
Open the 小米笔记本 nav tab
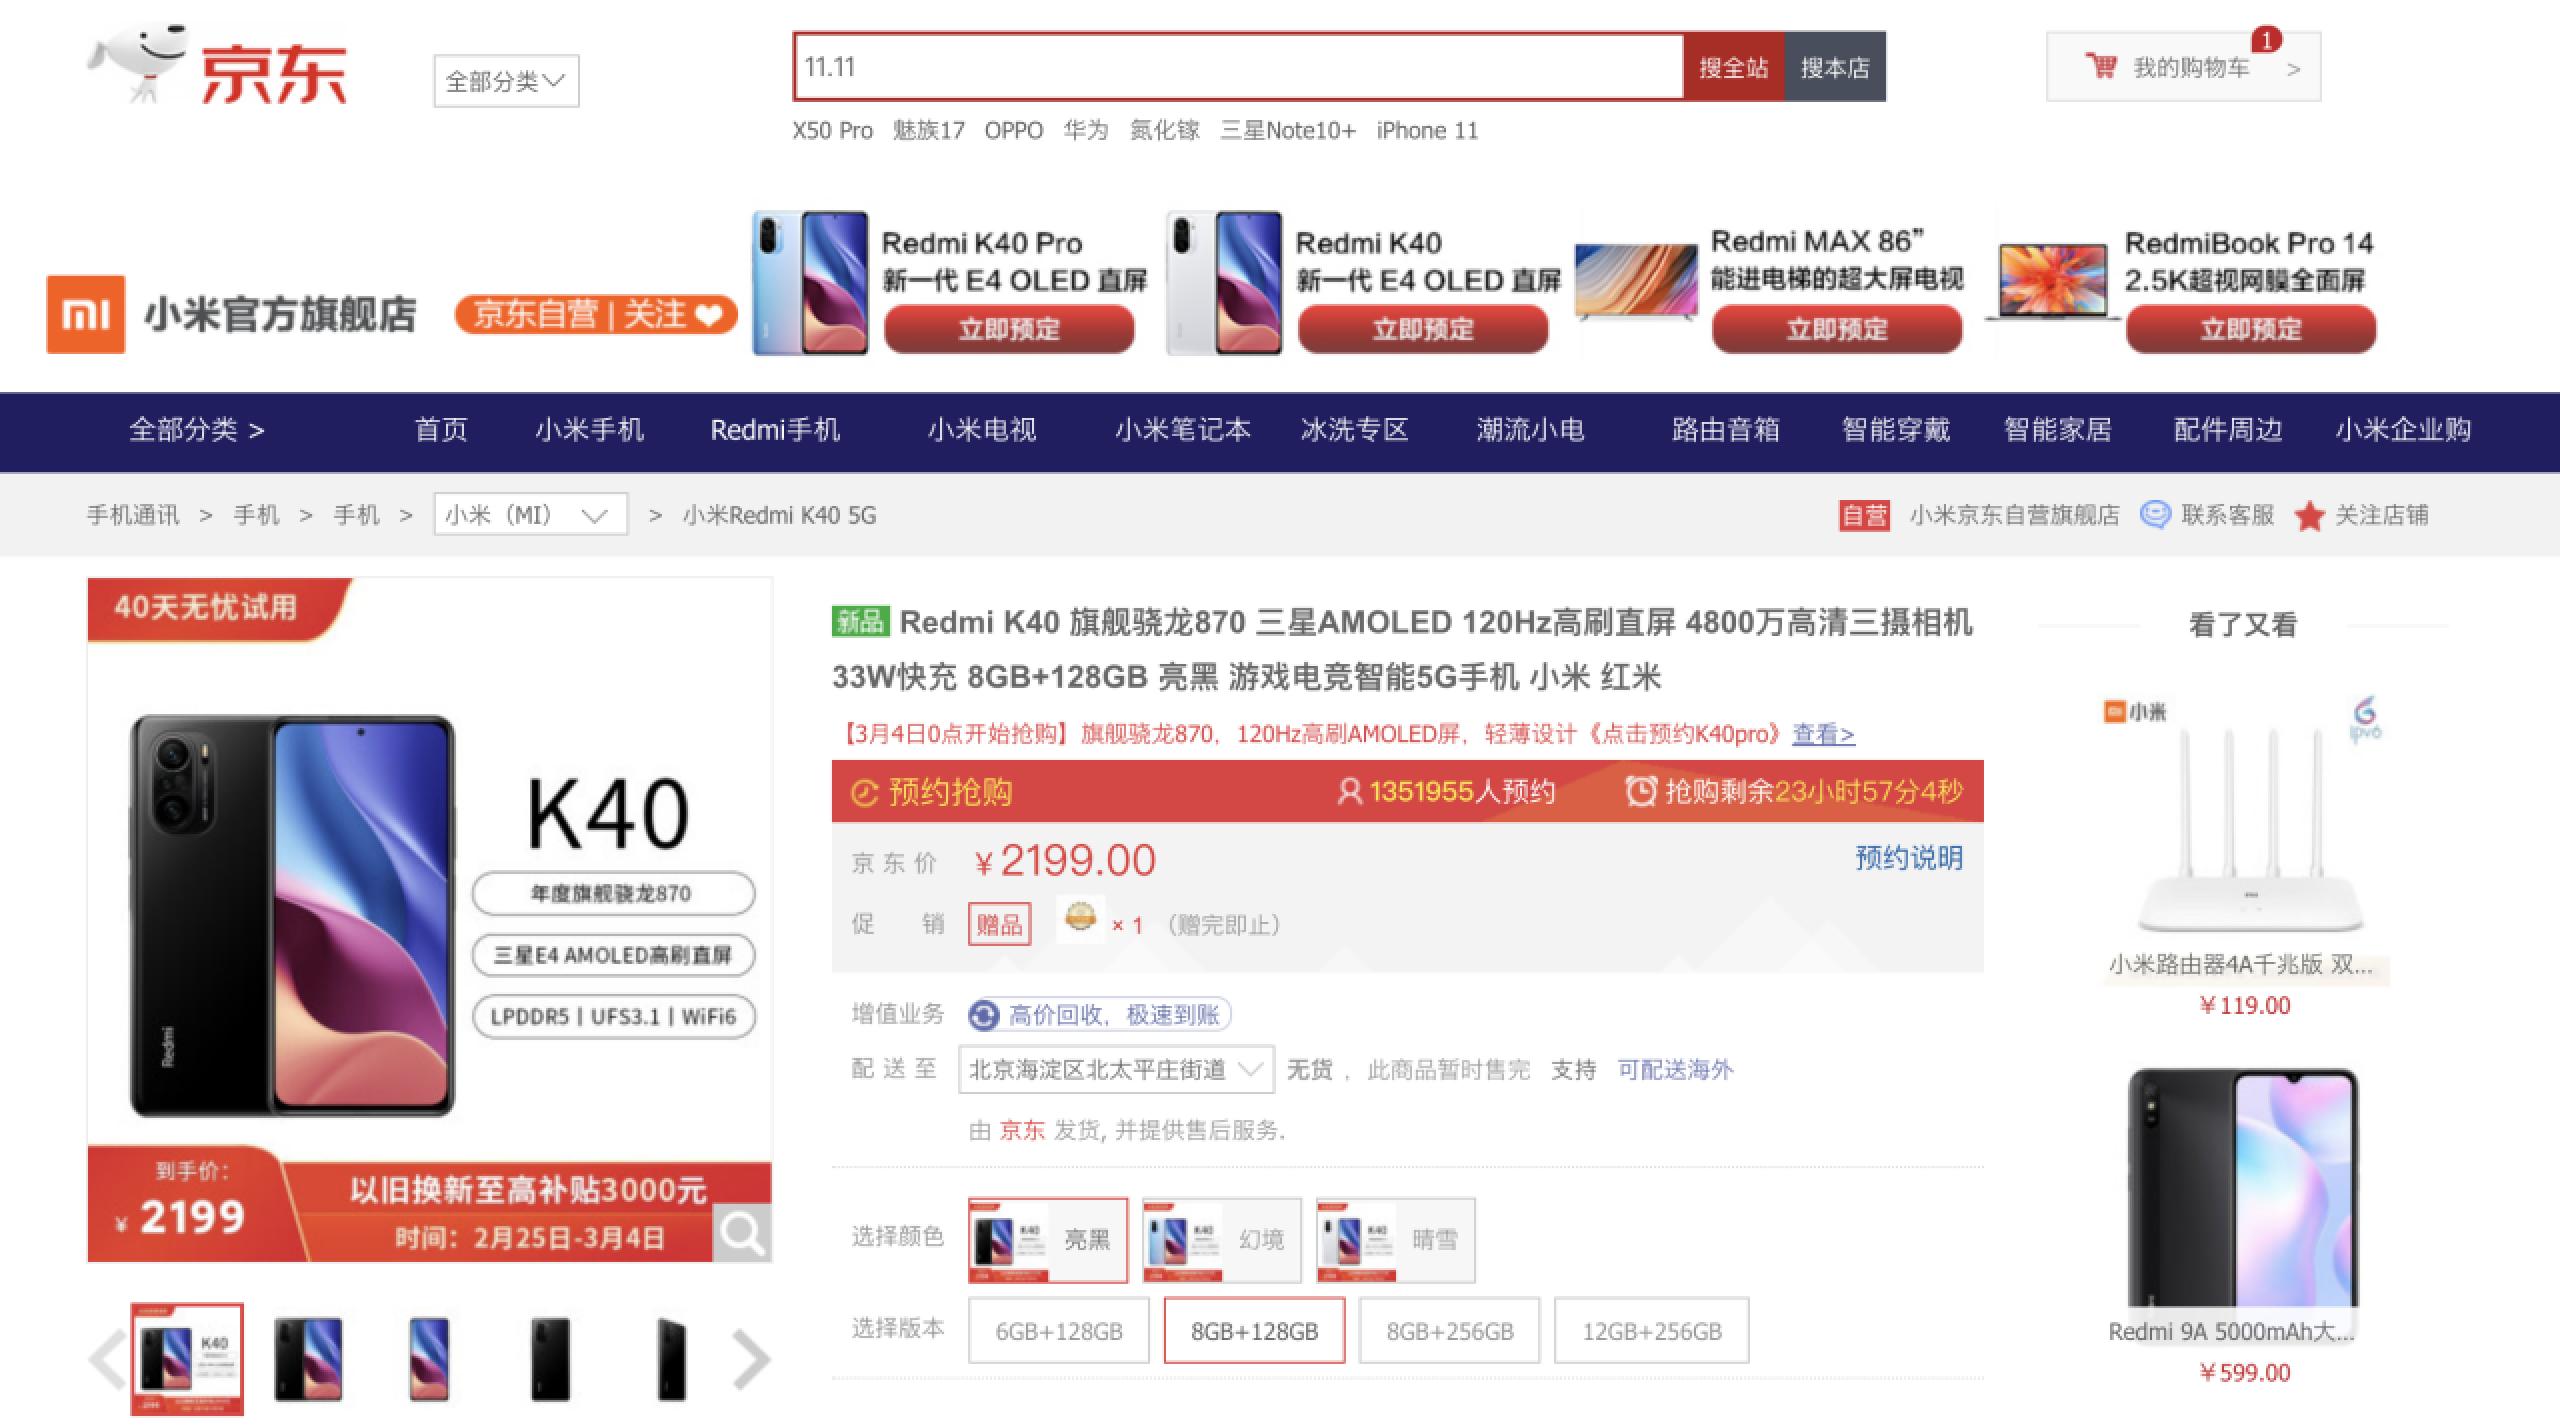1183,430
